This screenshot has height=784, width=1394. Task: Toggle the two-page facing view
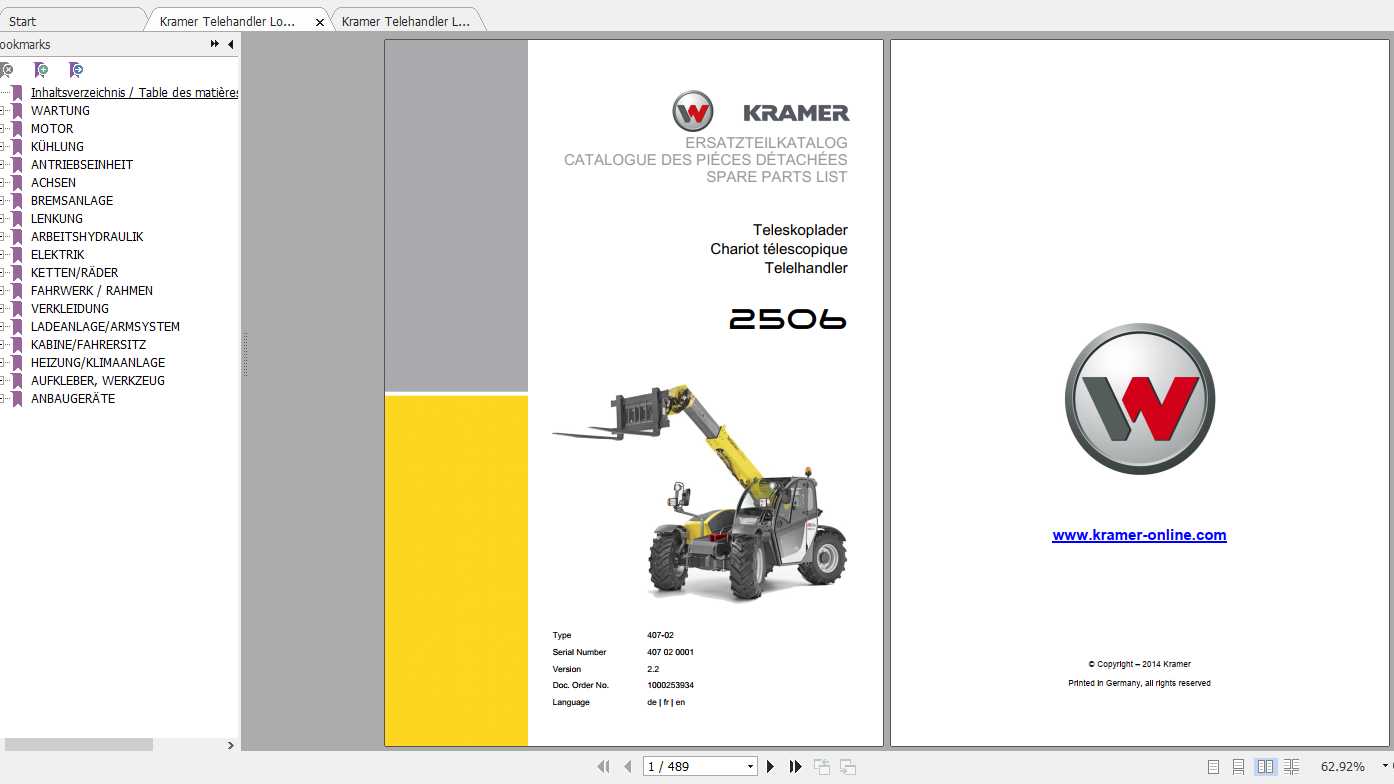click(x=1265, y=767)
